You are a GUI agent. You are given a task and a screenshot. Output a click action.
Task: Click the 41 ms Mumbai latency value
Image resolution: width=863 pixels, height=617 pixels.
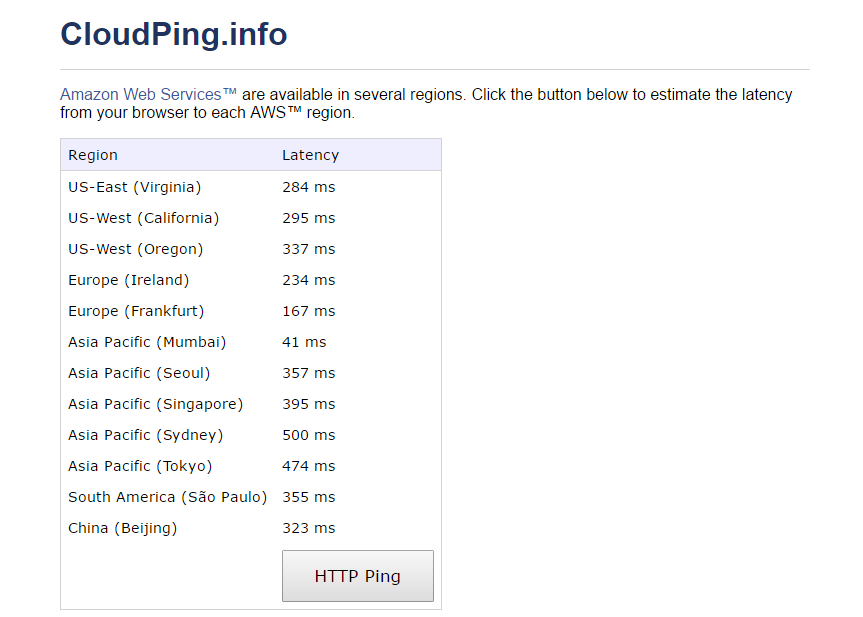[304, 342]
